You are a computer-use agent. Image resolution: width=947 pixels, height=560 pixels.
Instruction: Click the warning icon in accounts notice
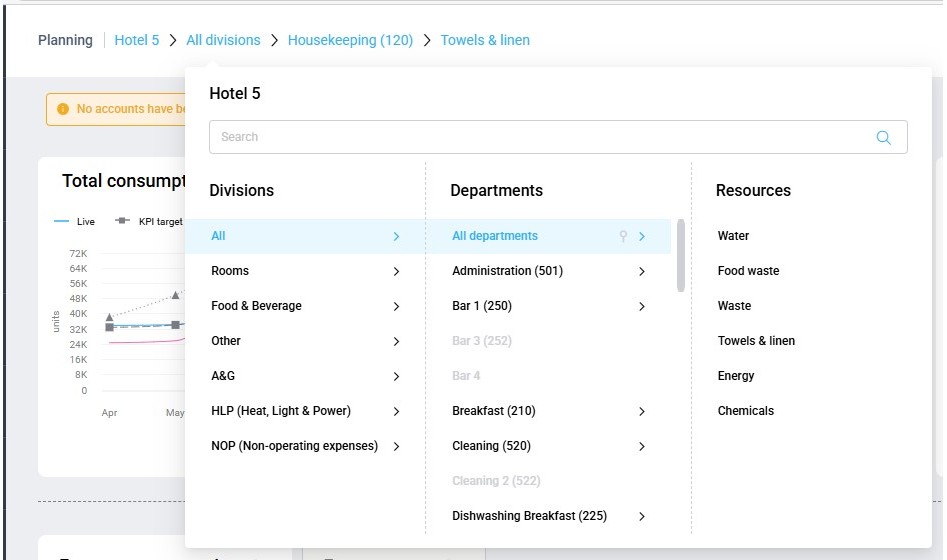click(63, 109)
